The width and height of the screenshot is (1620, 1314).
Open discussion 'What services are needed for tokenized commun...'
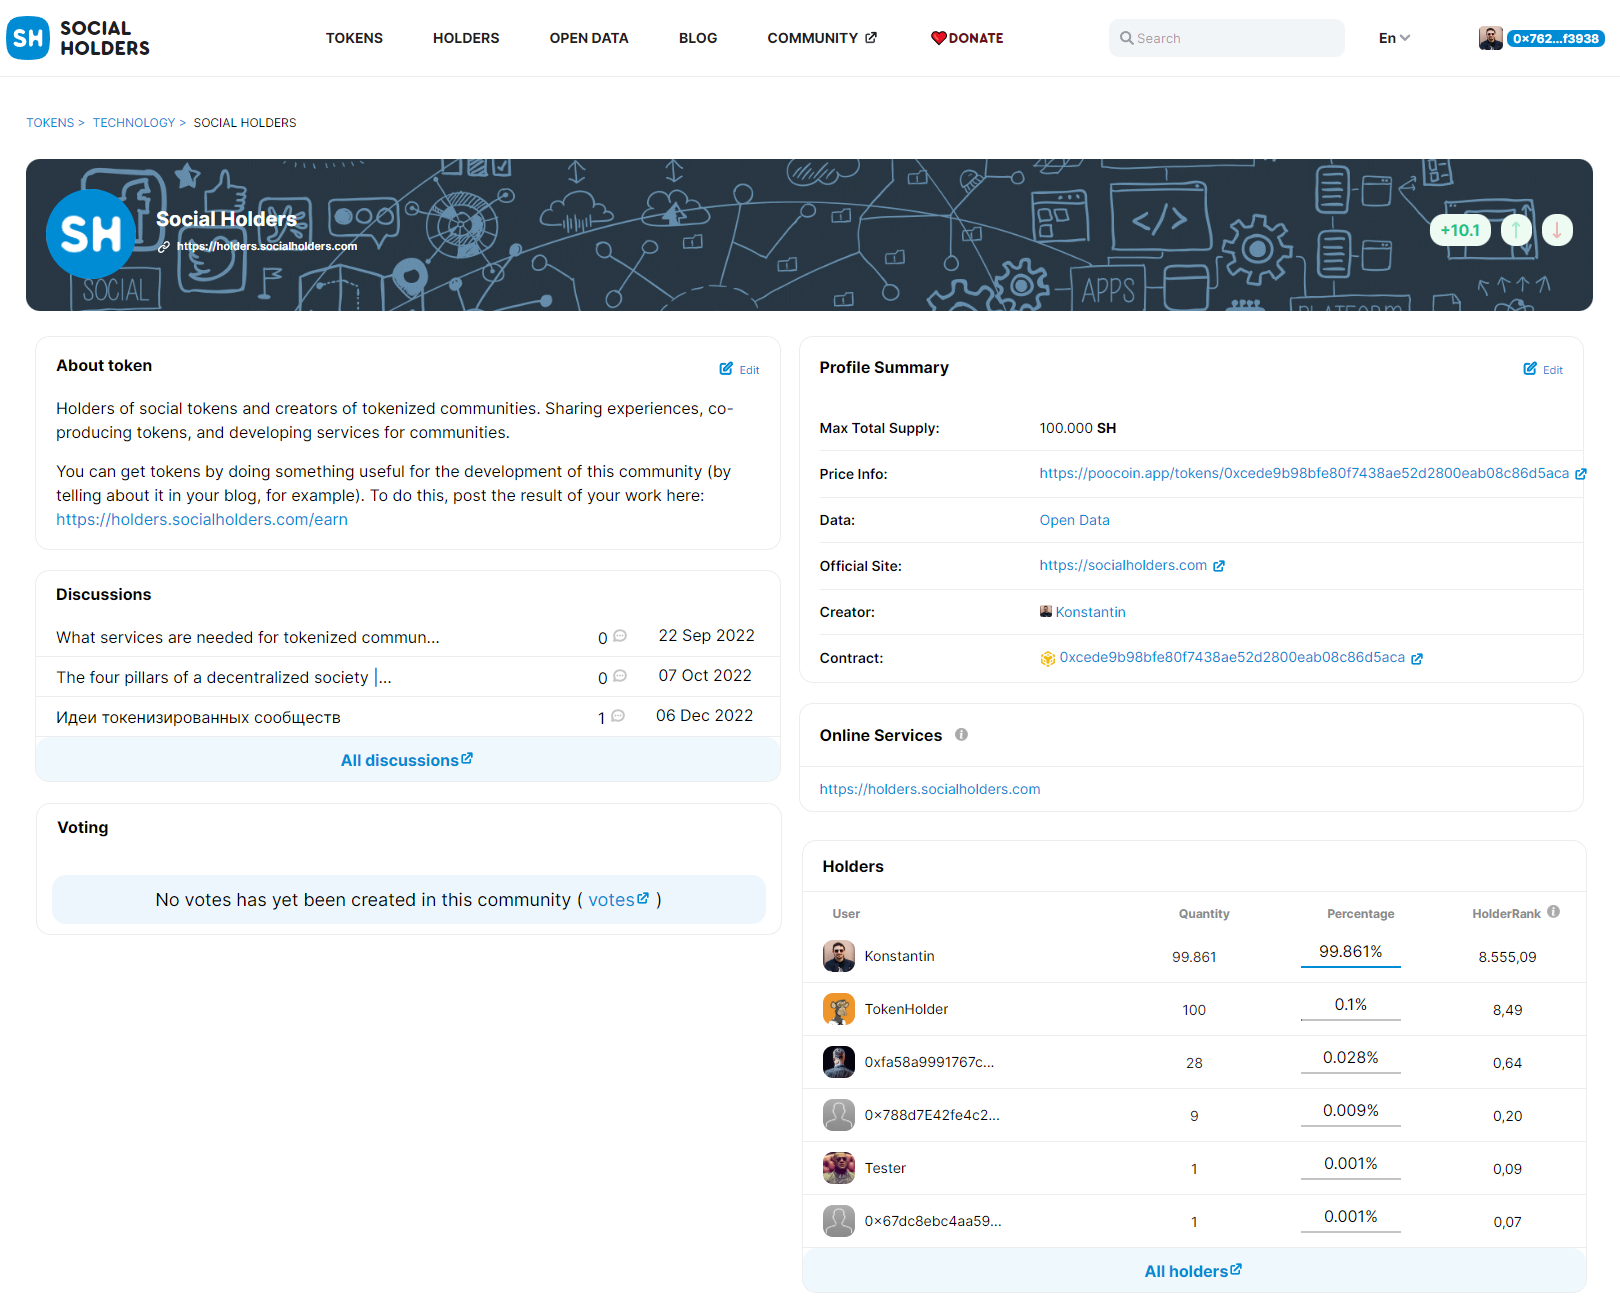pos(248,637)
